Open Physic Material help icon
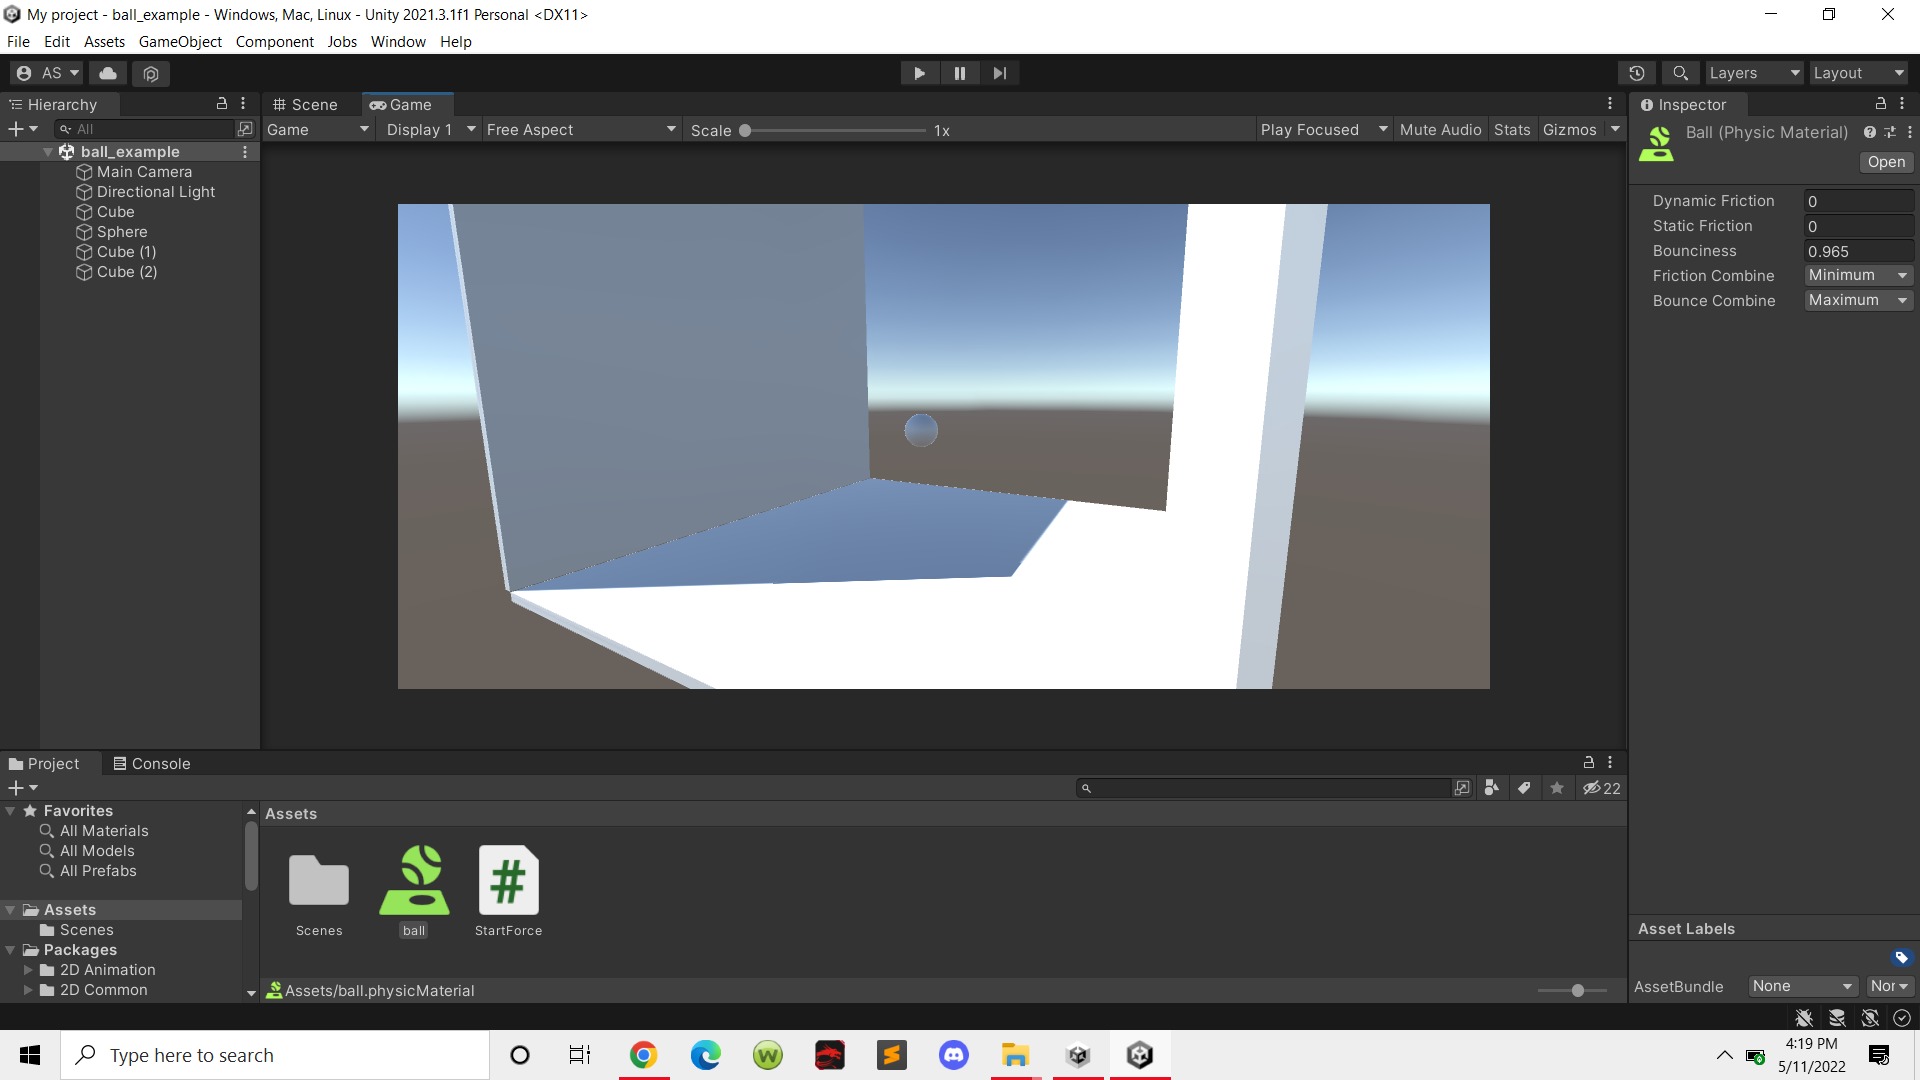 pos(1869,132)
